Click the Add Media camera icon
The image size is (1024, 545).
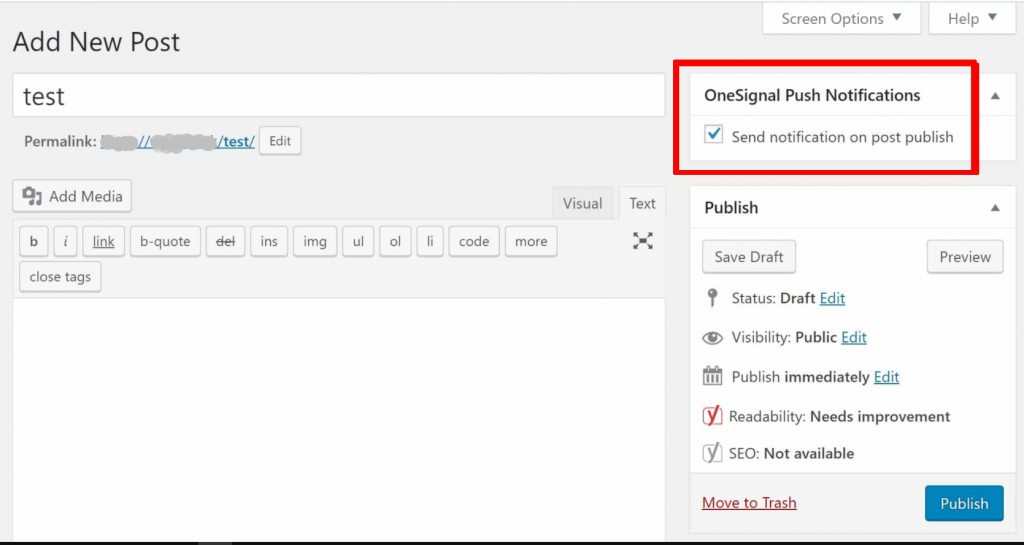32,196
